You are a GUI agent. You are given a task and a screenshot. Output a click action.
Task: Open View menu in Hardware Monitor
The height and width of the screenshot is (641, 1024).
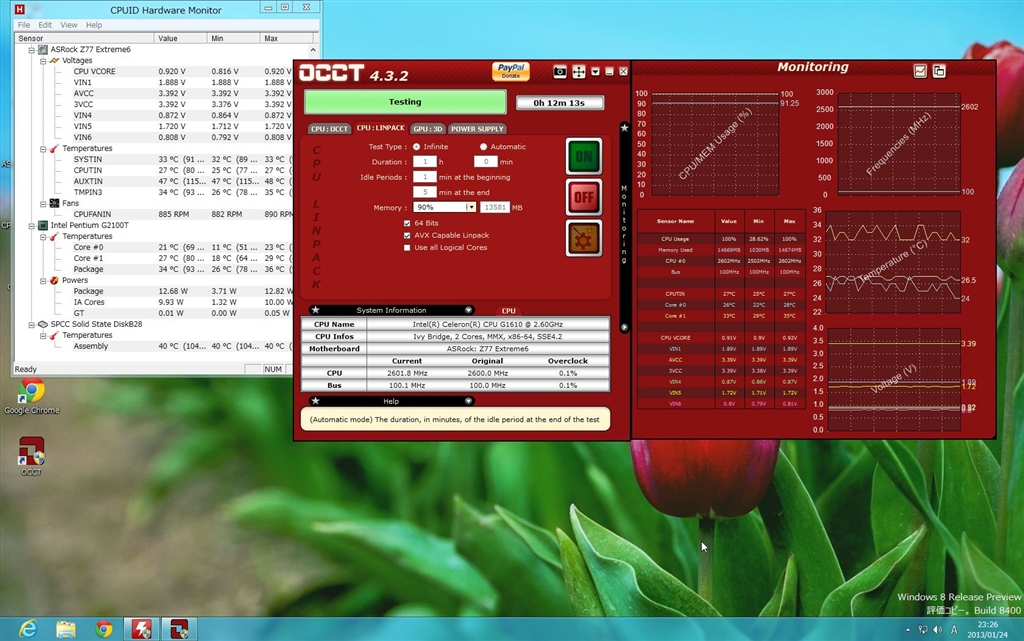(x=69, y=25)
